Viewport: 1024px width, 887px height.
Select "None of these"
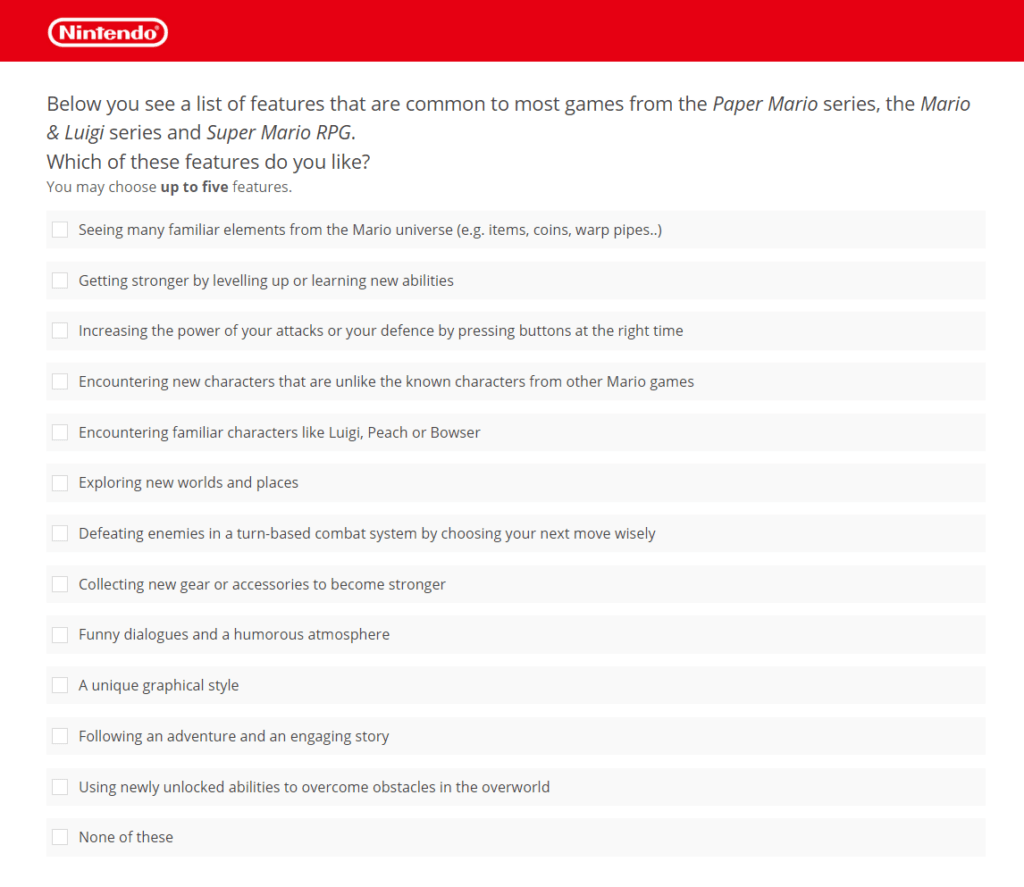tap(59, 837)
